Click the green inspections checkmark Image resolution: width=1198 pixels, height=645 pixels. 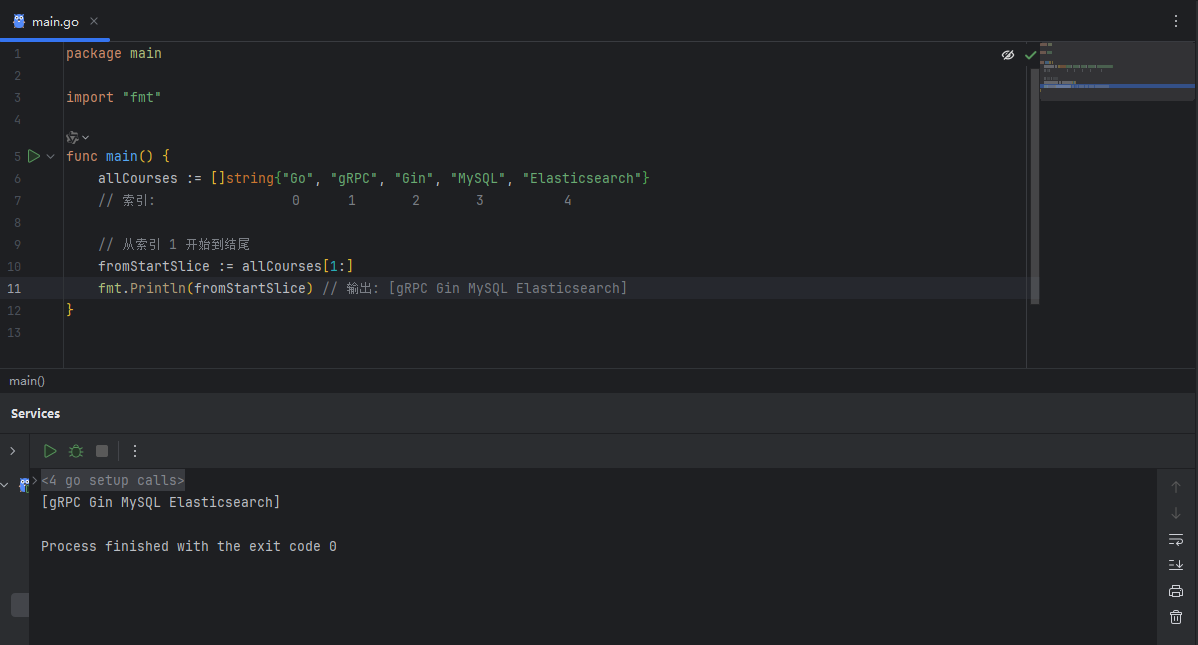[x=1031, y=55]
